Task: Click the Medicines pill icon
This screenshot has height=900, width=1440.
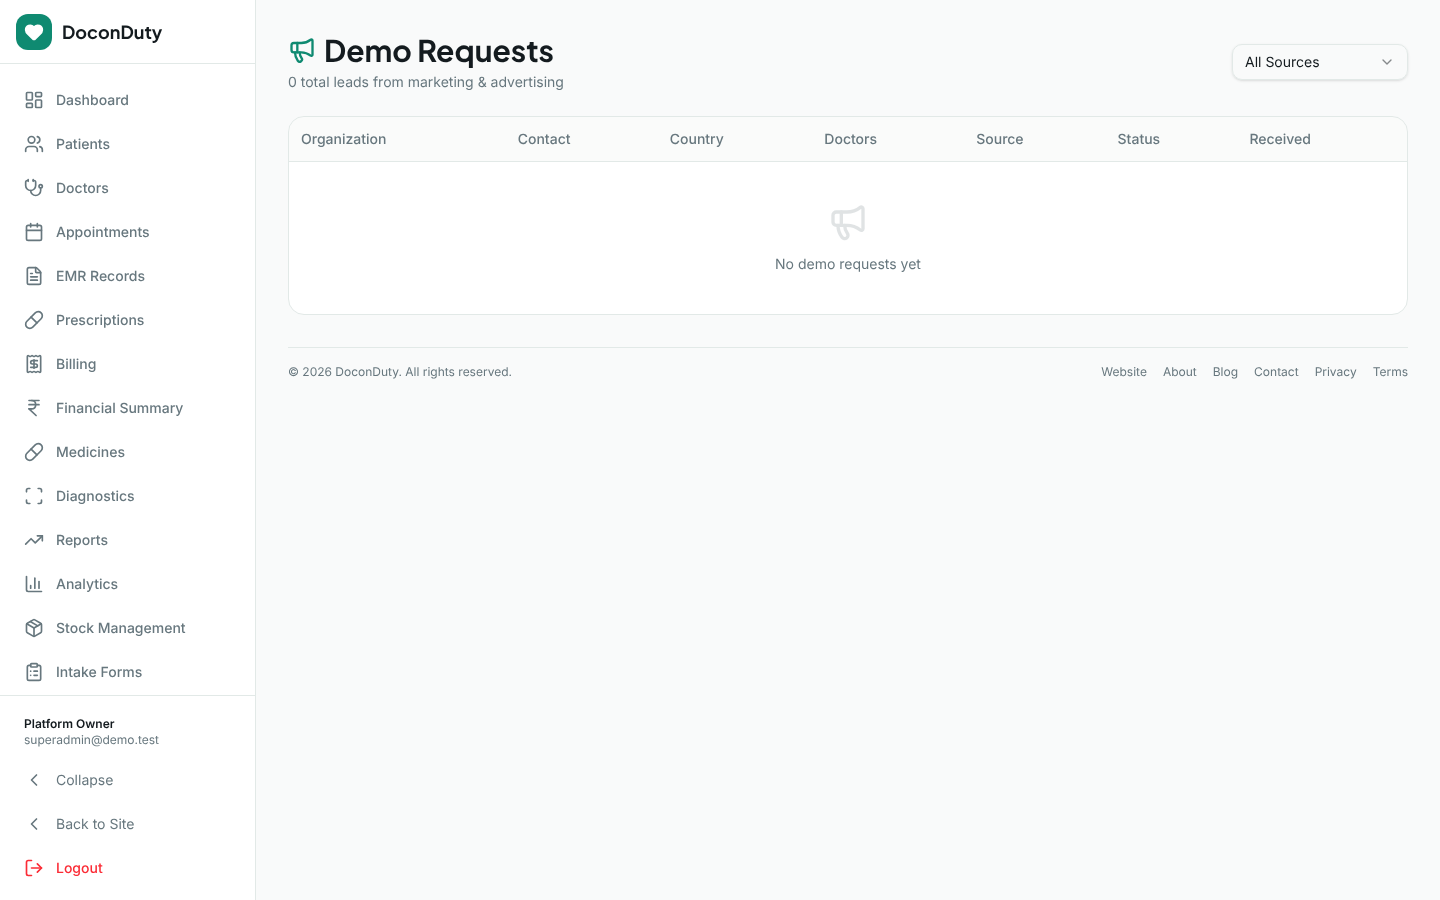Action: click(34, 452)
